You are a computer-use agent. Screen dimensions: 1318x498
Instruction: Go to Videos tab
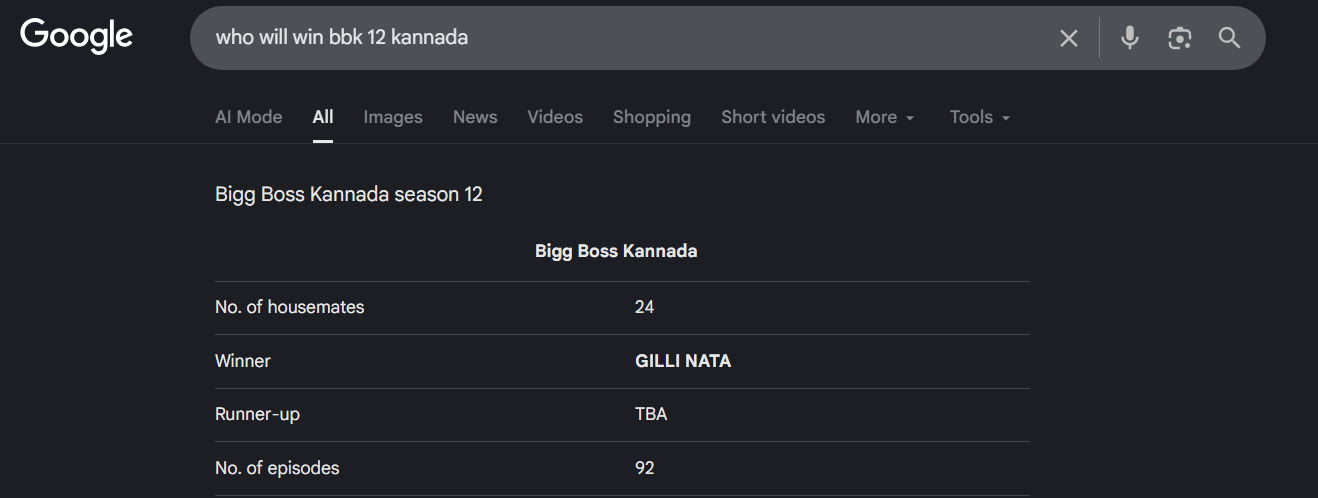click(x=555, y=117)
